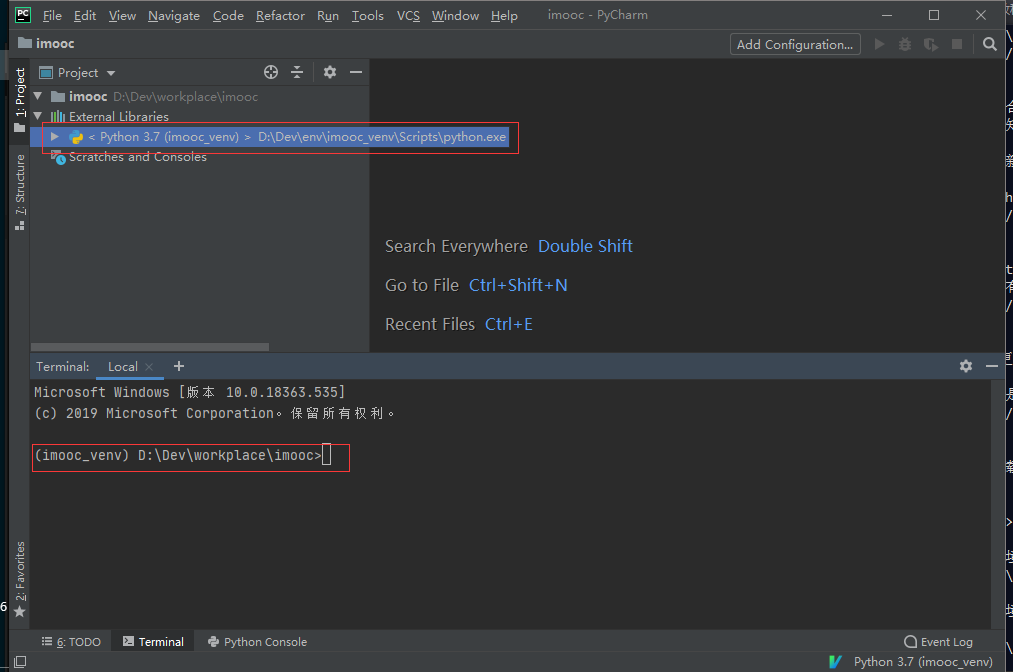
Task: Click the Stop square icon
Action: 957,44
